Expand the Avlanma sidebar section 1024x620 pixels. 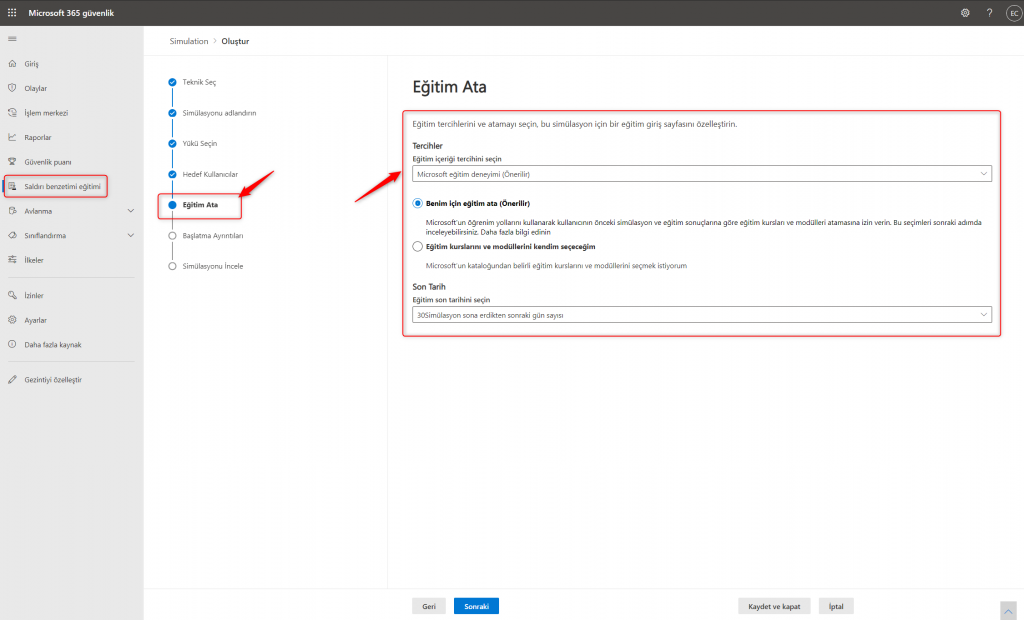131,211
